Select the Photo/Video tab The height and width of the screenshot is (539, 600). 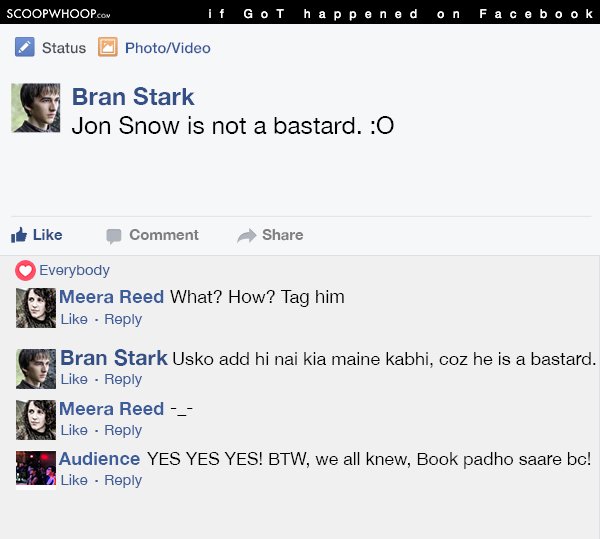click(x=168, y=48)
